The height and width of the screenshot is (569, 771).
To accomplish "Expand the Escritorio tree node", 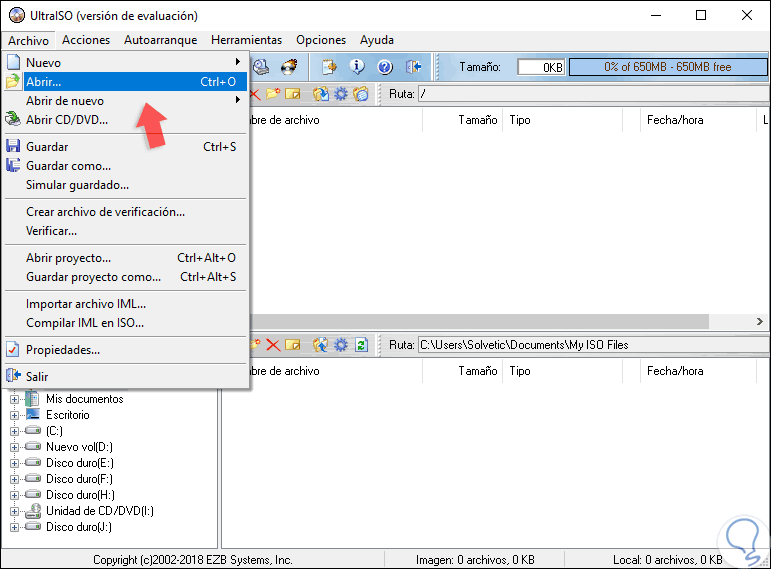I will pyautogui.click(x=14, y=415).
